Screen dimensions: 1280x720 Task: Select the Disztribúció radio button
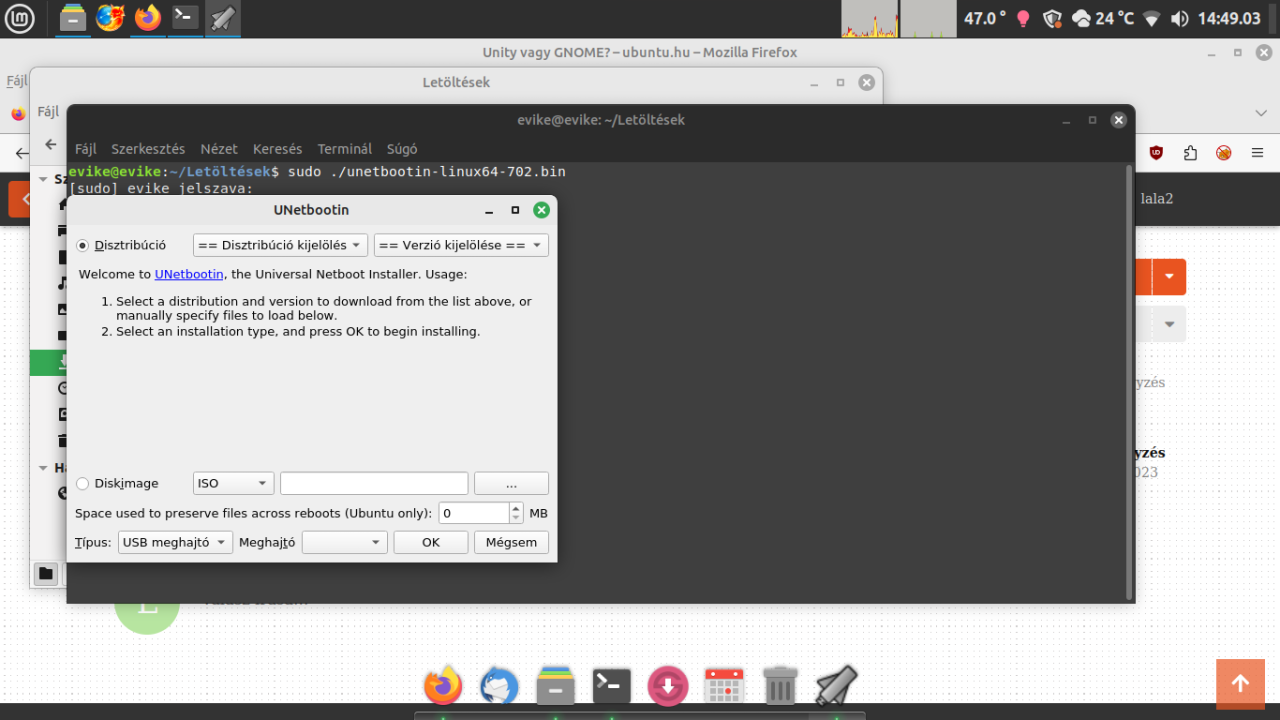tap(83, 245)
